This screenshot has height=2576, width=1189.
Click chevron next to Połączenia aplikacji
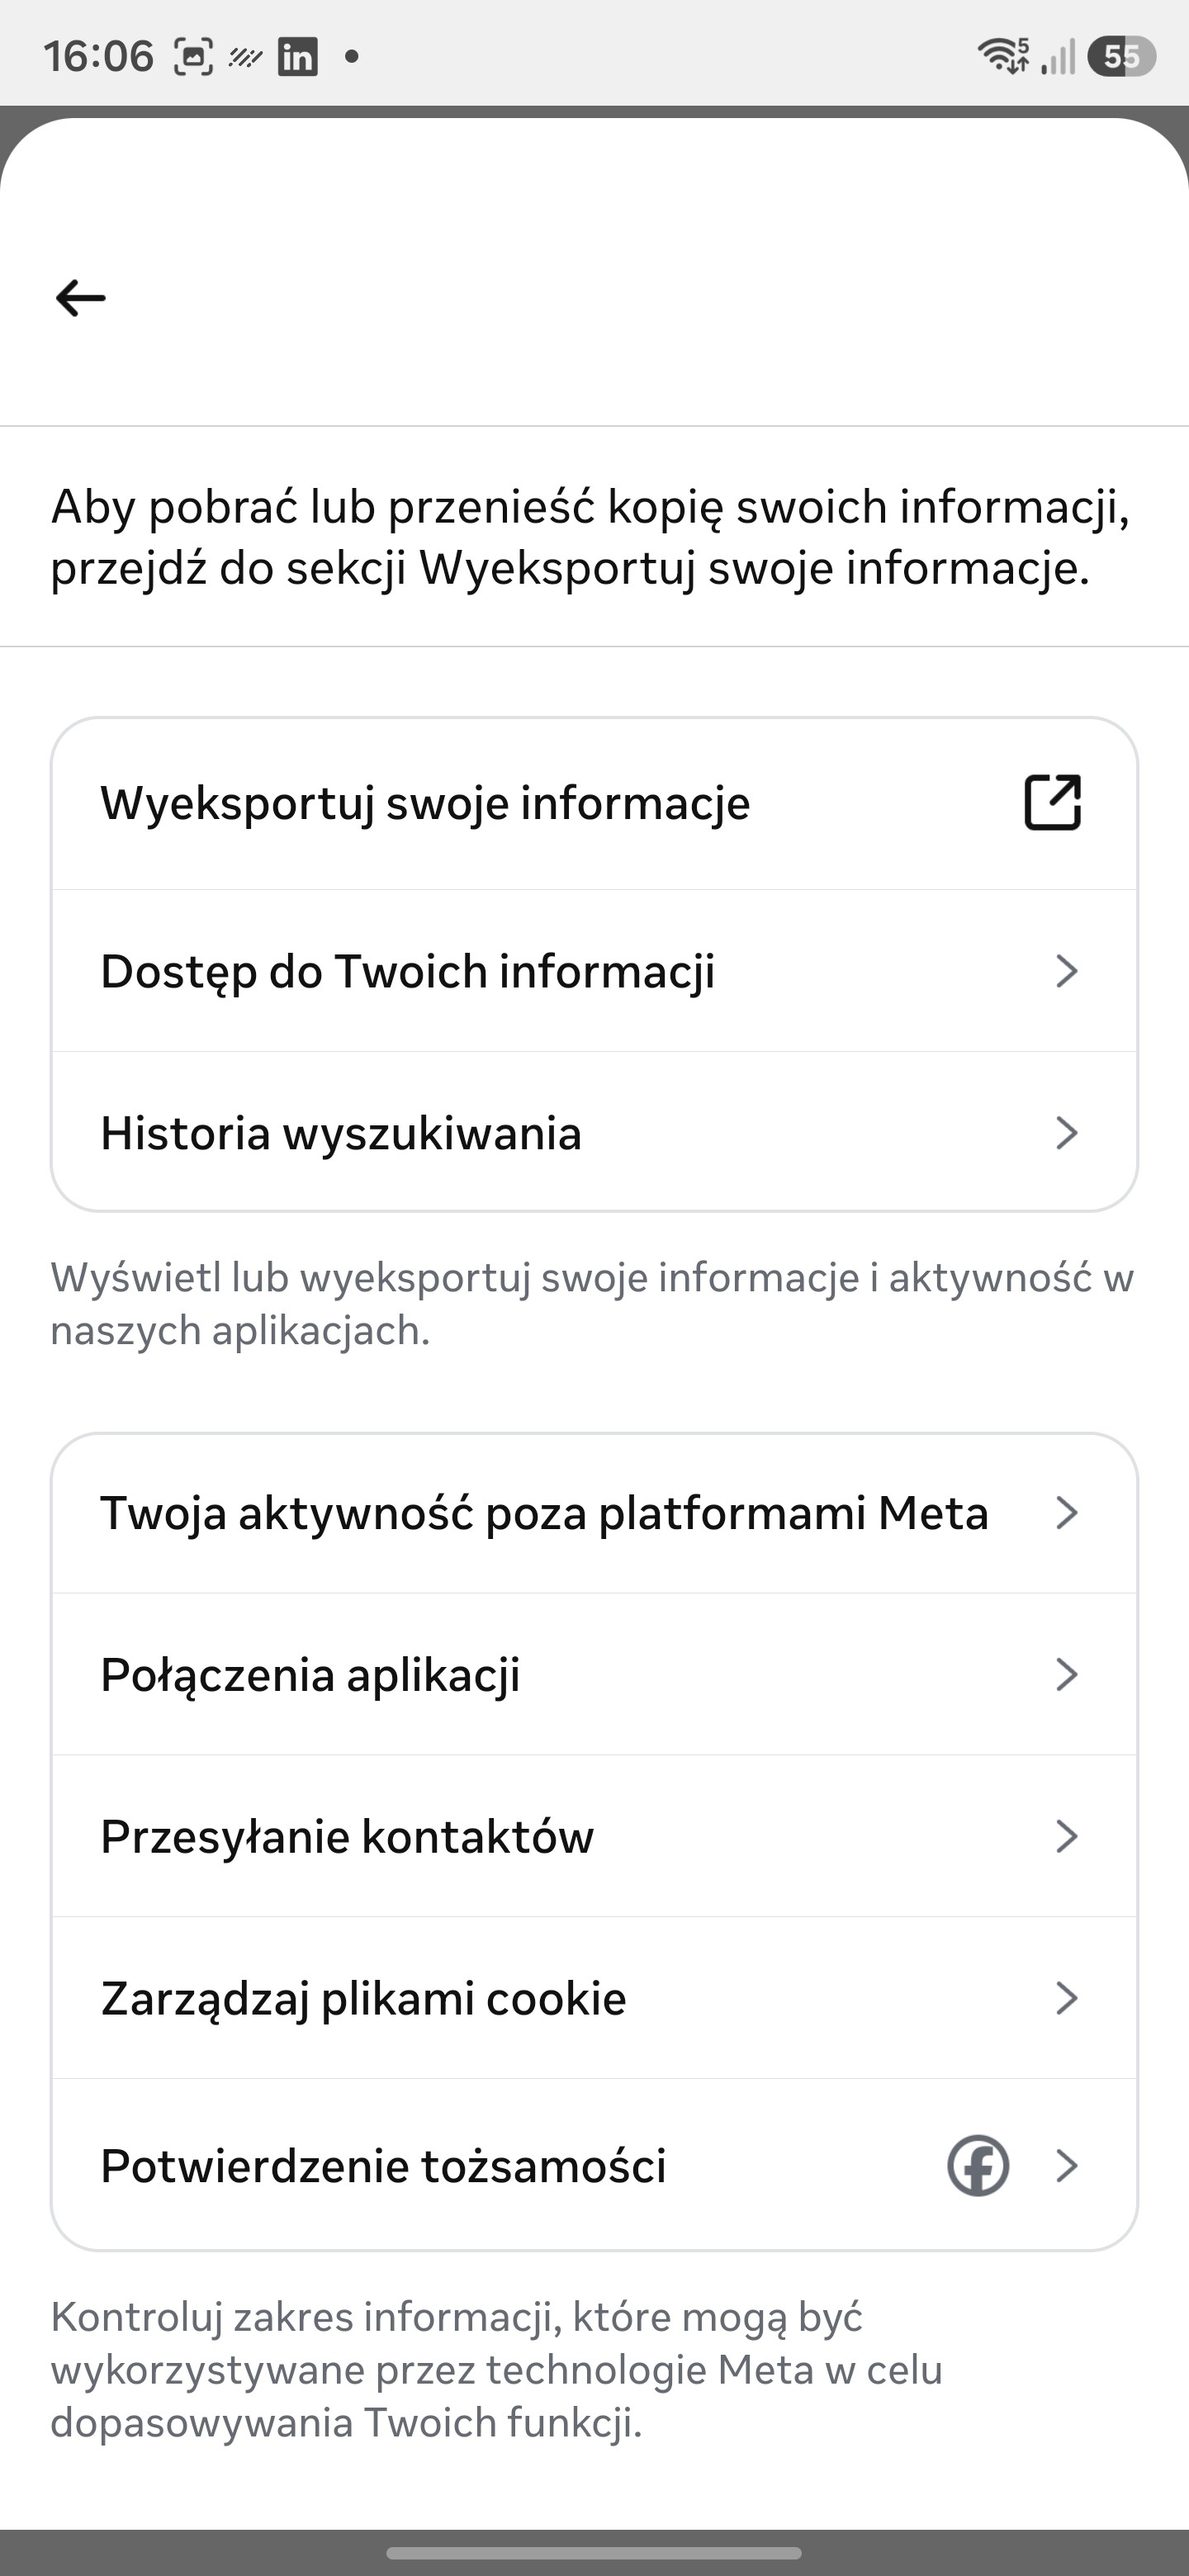(x=1067, y=1675)
